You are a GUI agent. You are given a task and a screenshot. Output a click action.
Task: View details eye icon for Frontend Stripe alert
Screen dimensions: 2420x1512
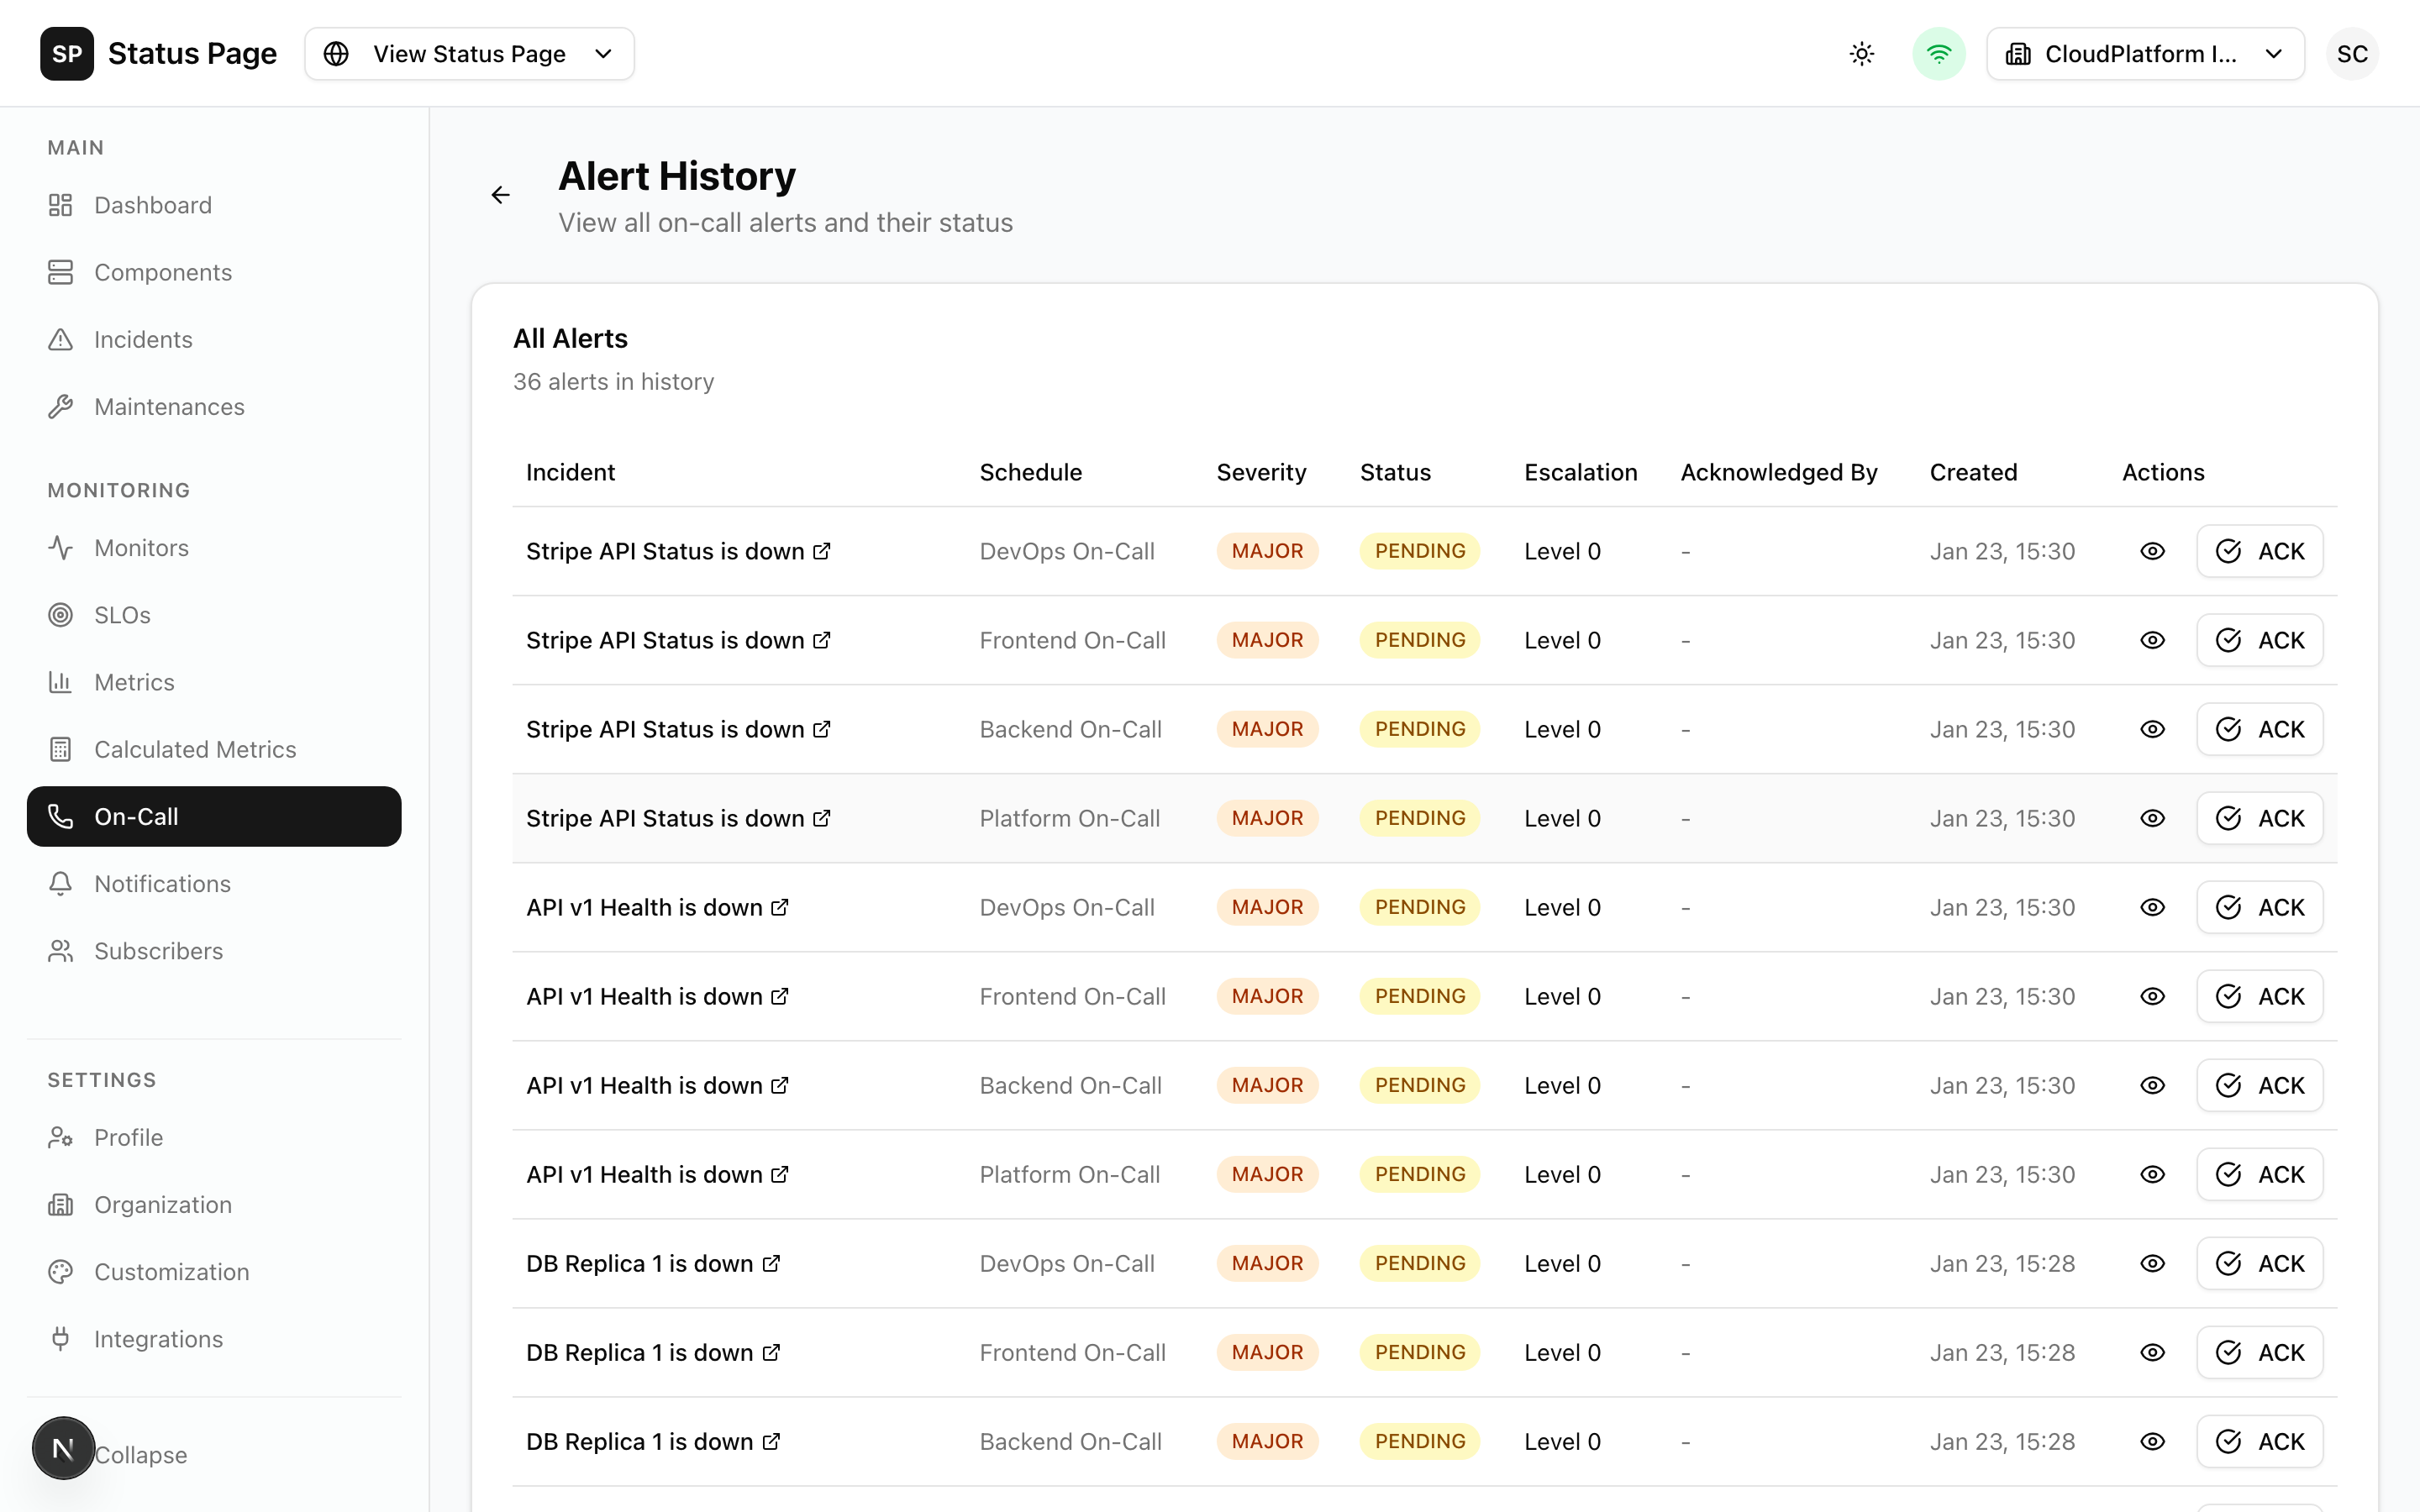[x=2152, y=640]
